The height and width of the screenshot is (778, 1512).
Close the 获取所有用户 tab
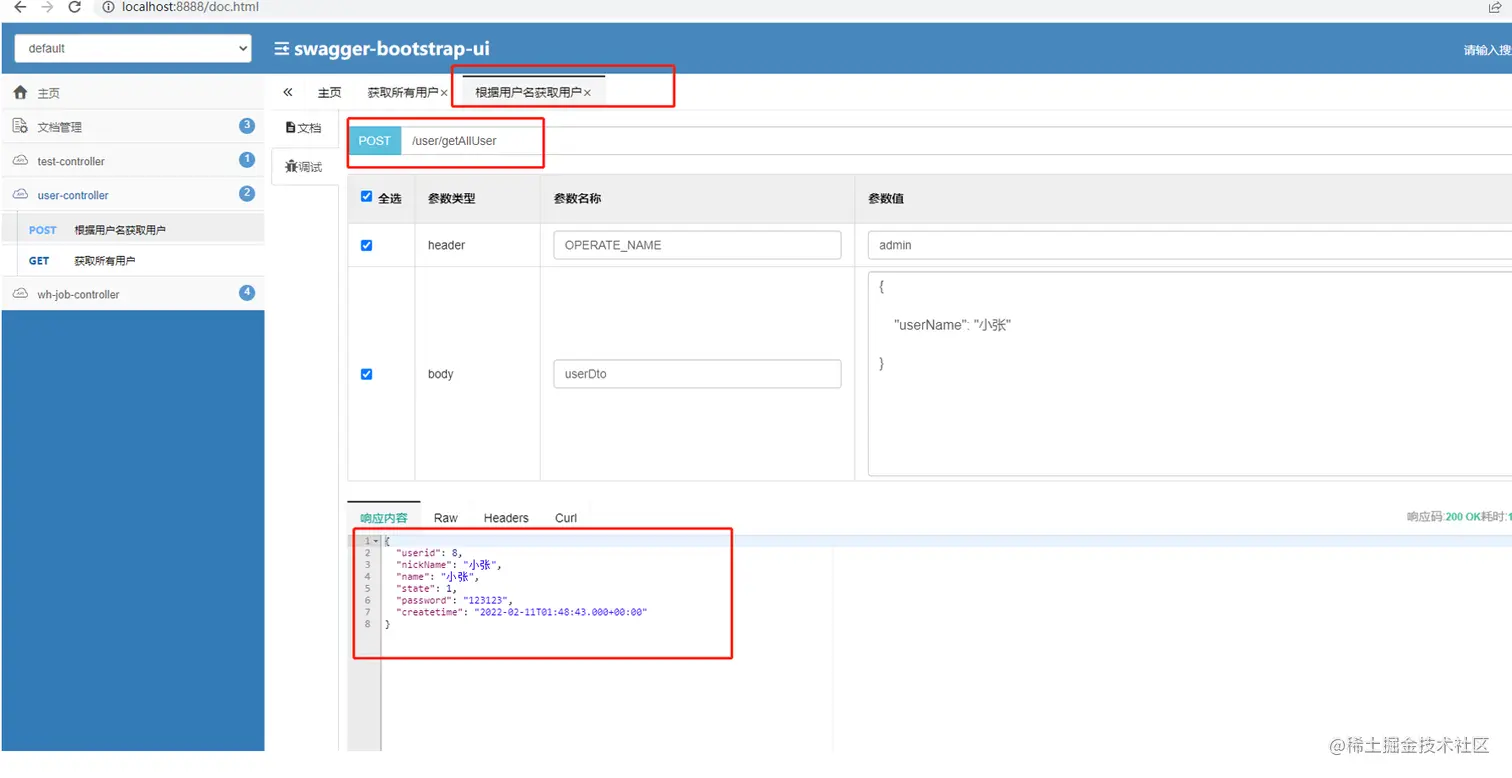444,93
